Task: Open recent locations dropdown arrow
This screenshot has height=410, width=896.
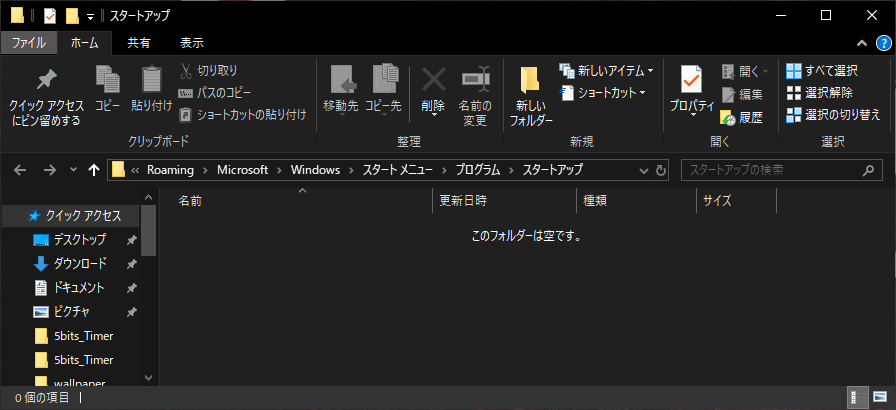Action: pos(73,170)
